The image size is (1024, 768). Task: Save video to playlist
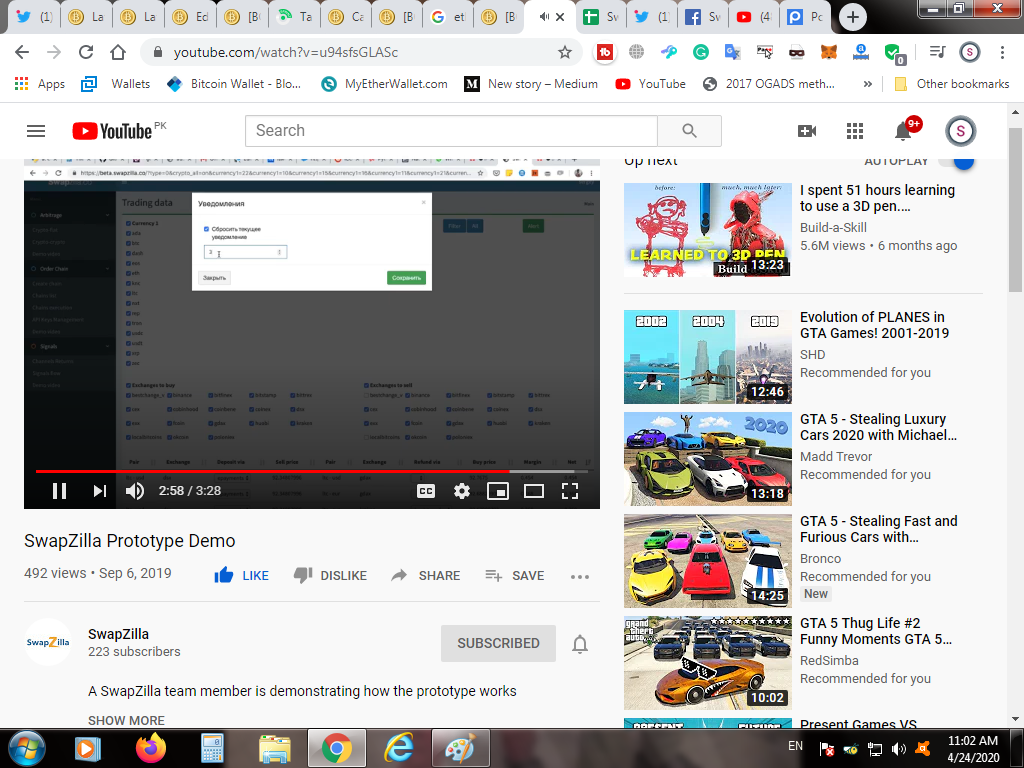point(515,575)
